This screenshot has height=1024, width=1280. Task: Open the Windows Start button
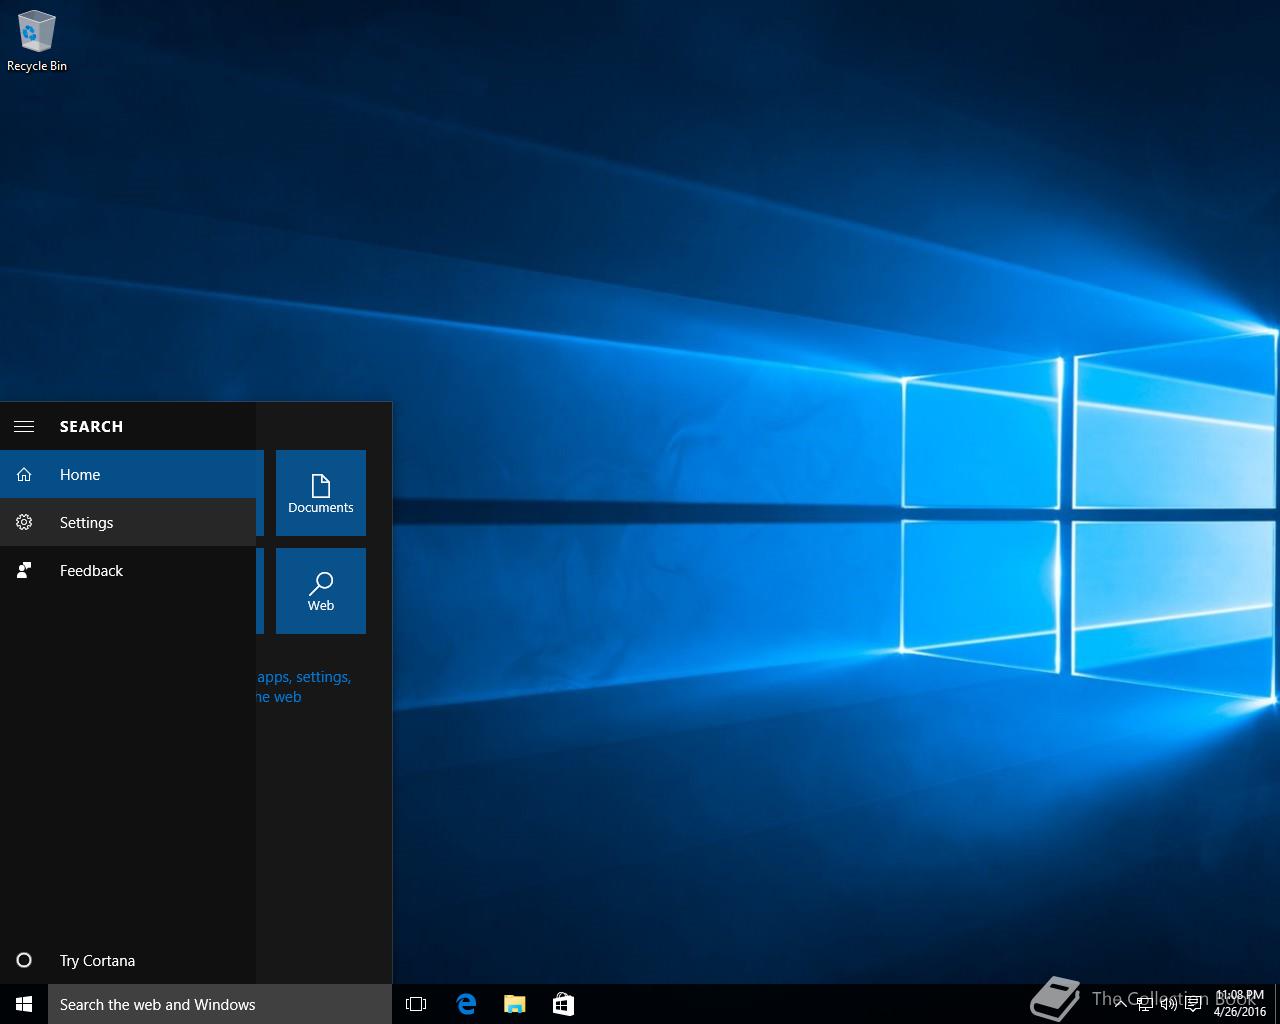[x=24, y=1004]
